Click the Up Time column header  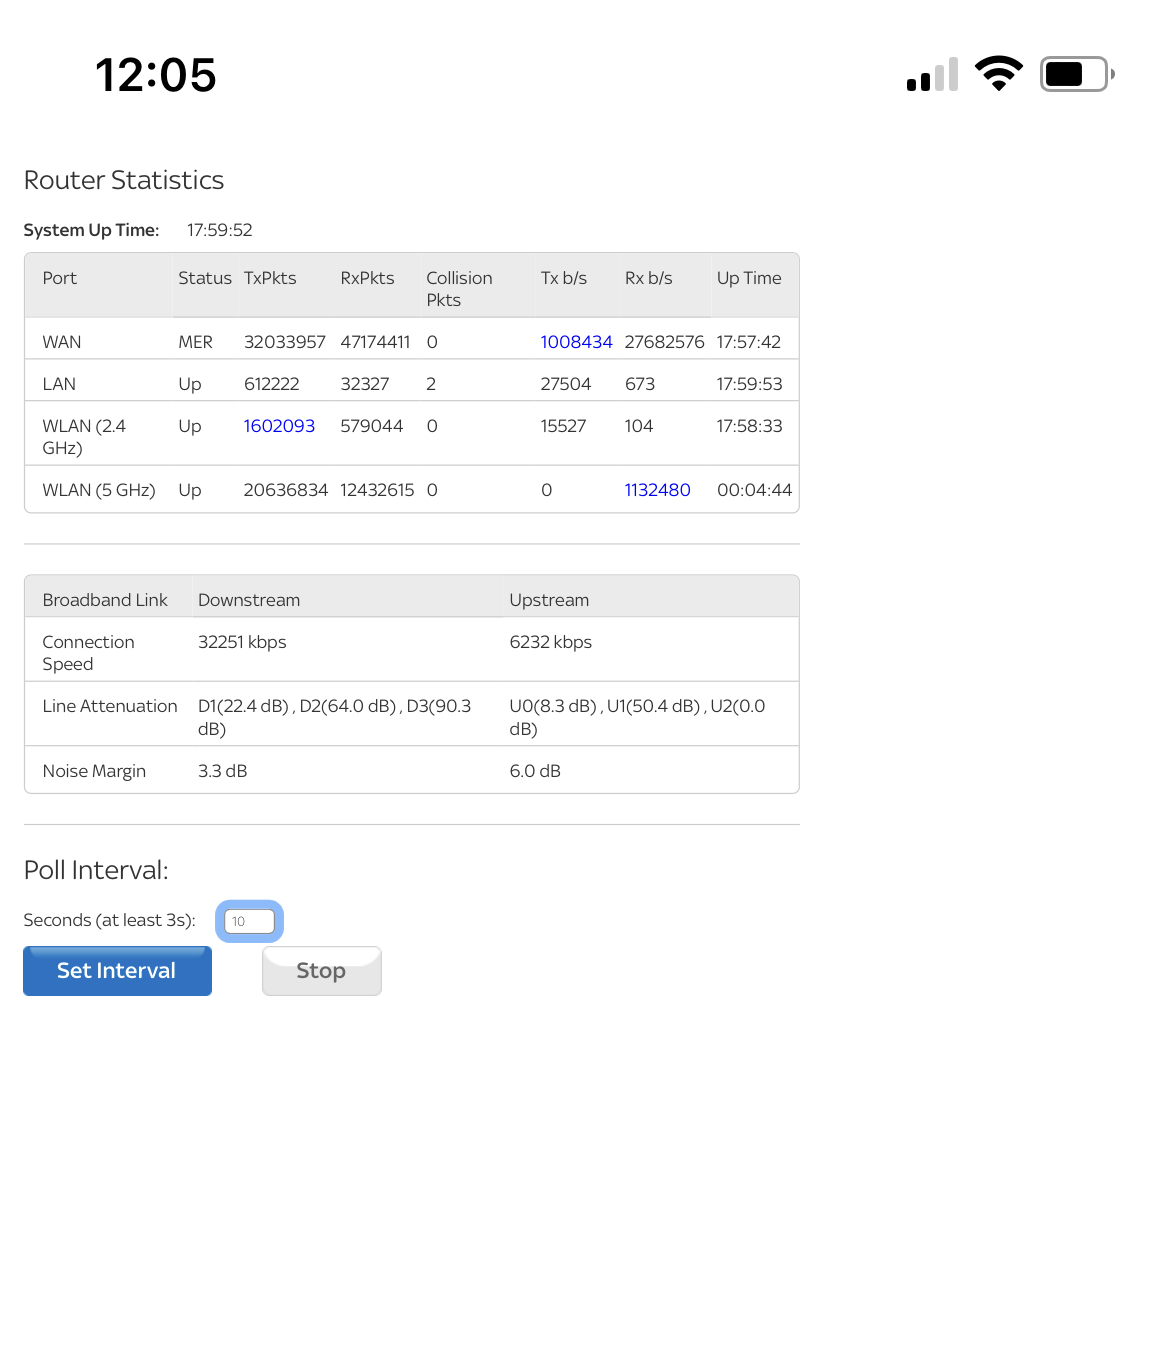click(x=749, y=278)
